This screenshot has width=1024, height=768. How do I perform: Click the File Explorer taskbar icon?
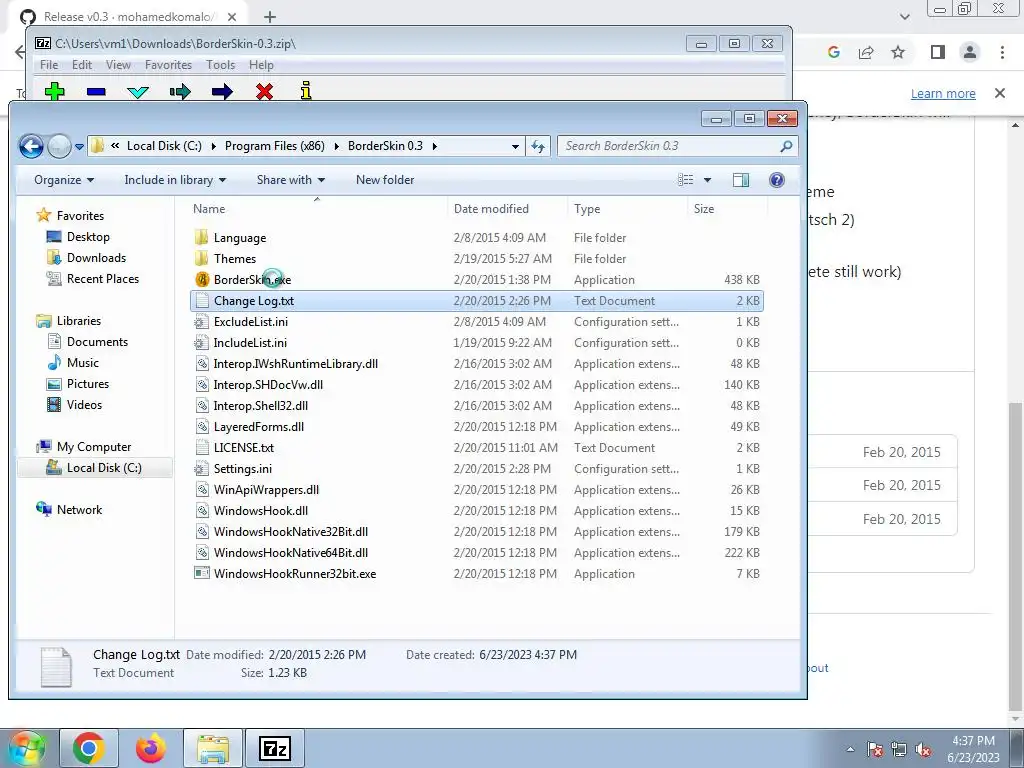click(212, 748)
